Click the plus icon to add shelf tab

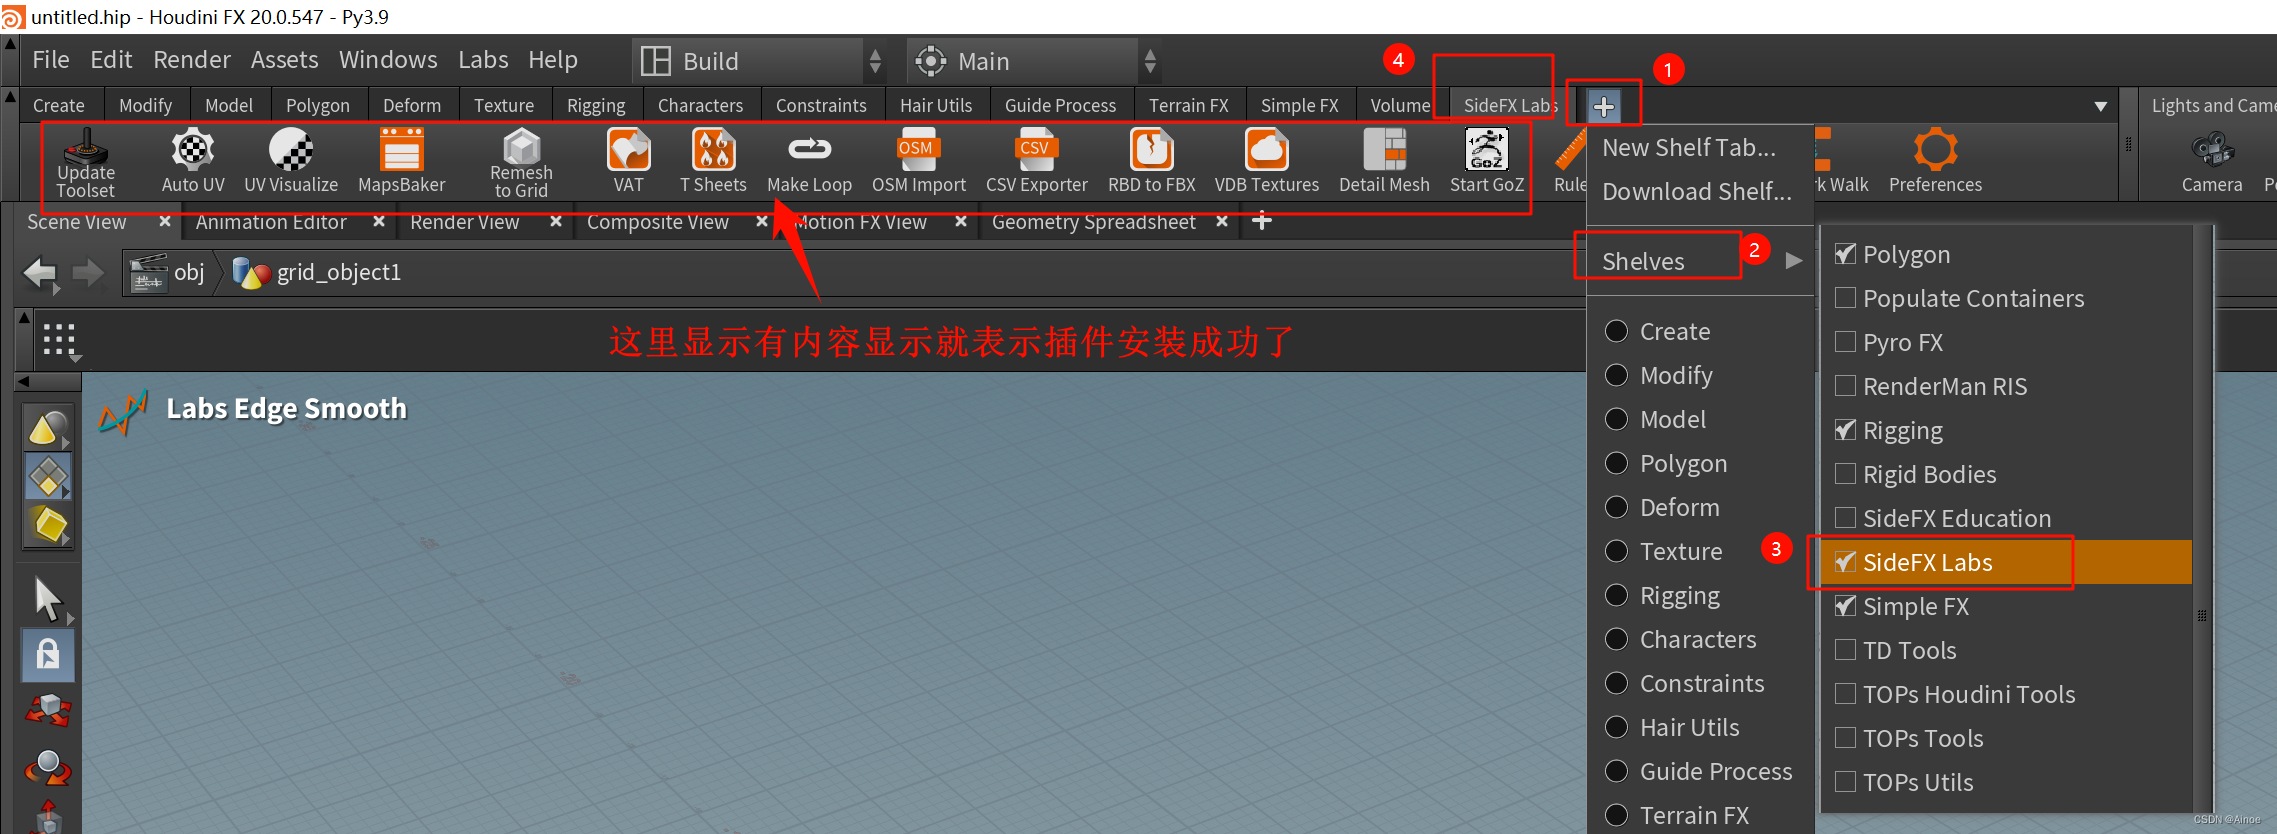tap(1603, 106)
